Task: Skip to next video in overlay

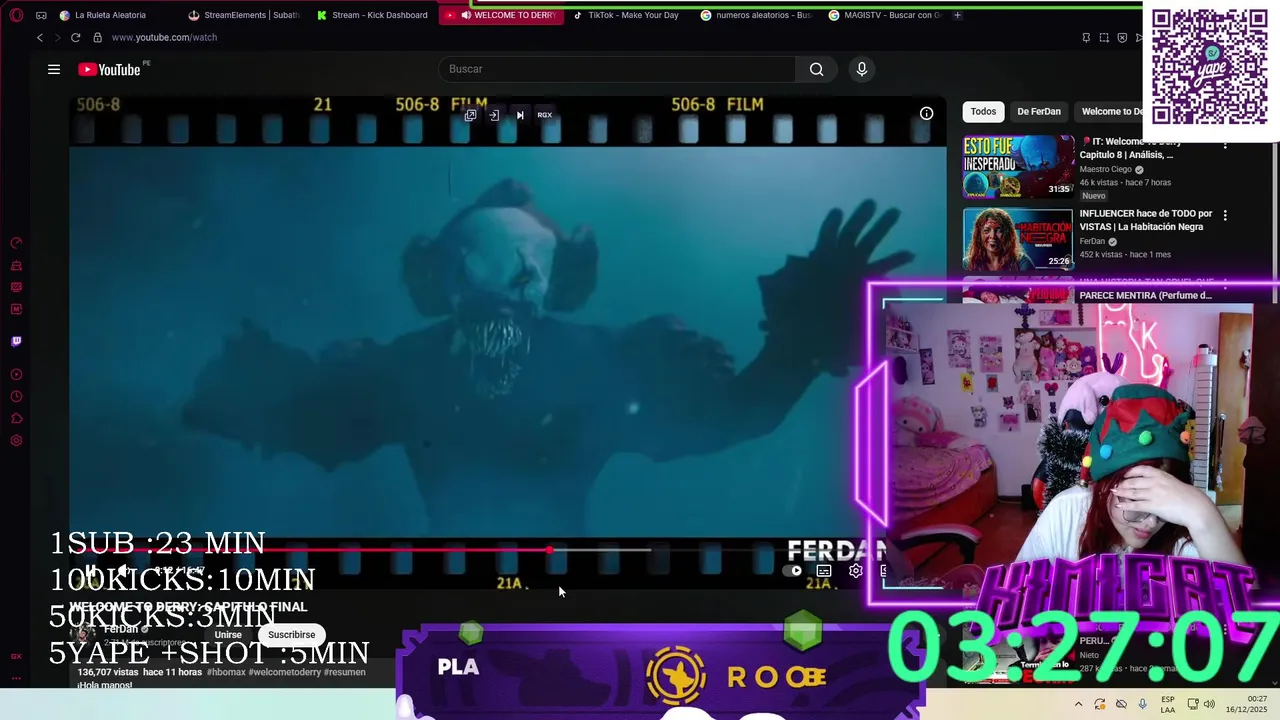Action: [520, 115]
